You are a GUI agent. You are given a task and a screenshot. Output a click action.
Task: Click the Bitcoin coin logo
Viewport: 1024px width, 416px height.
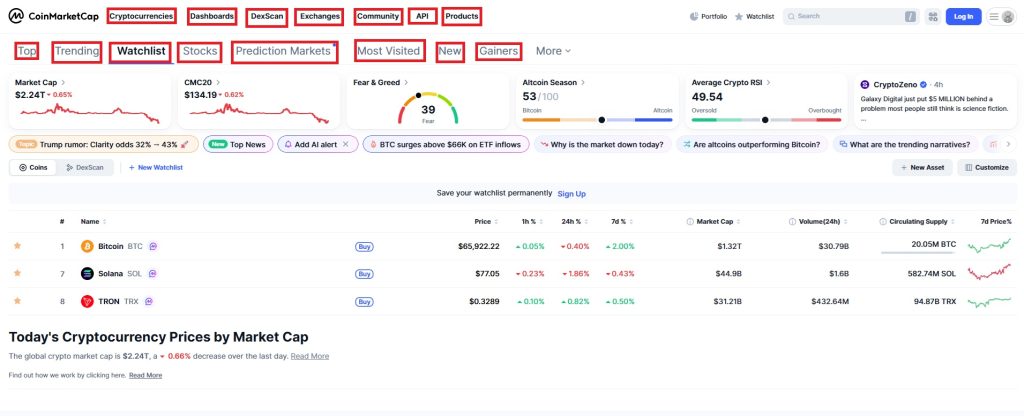(x=87, y=246)
